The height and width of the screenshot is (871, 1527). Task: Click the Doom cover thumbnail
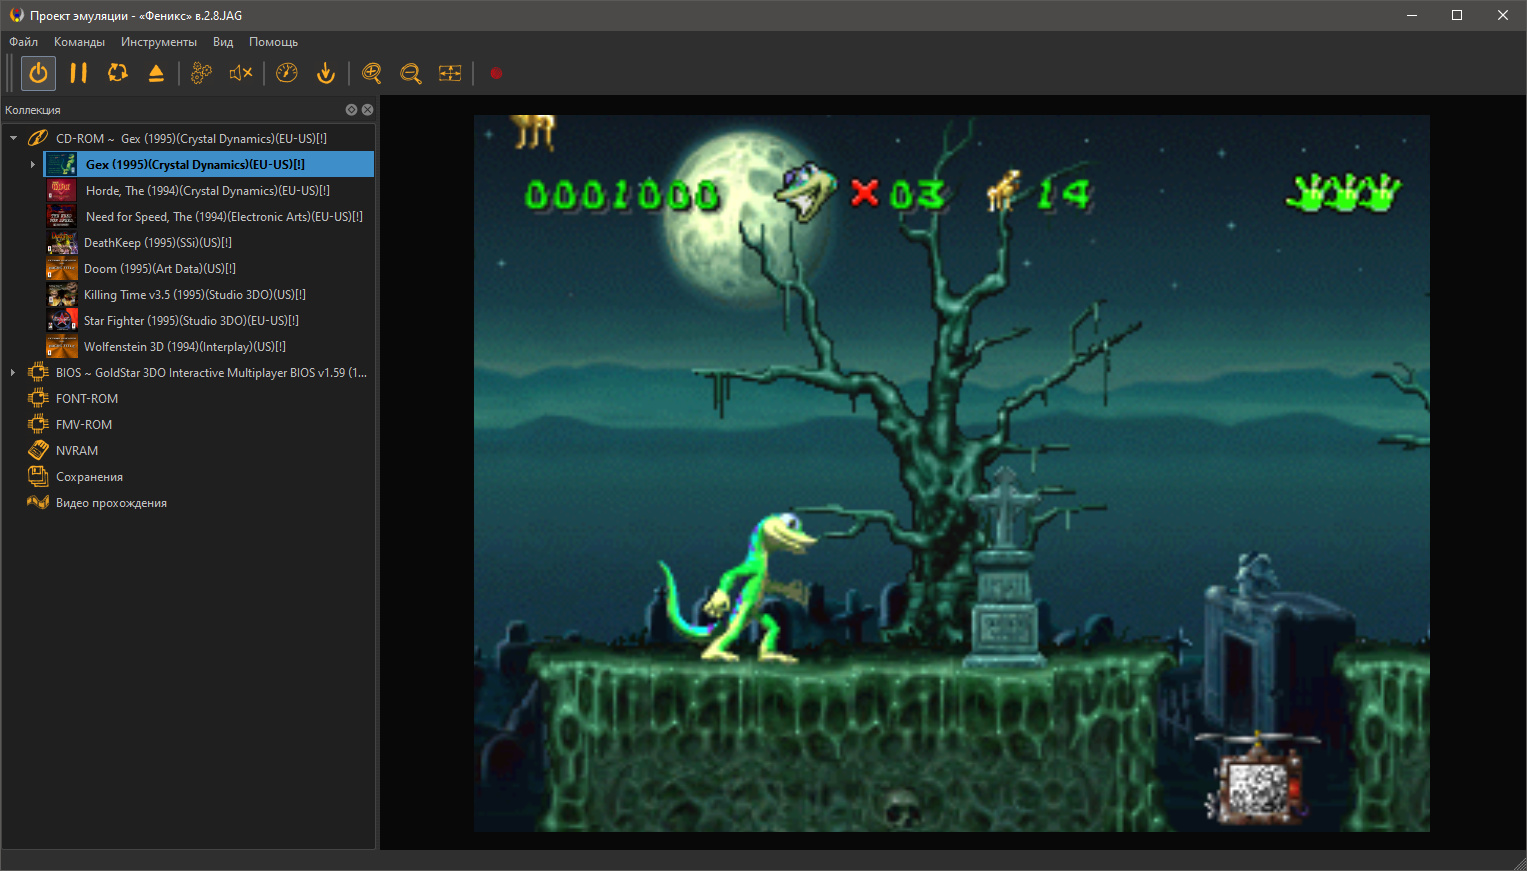point(61,268)
